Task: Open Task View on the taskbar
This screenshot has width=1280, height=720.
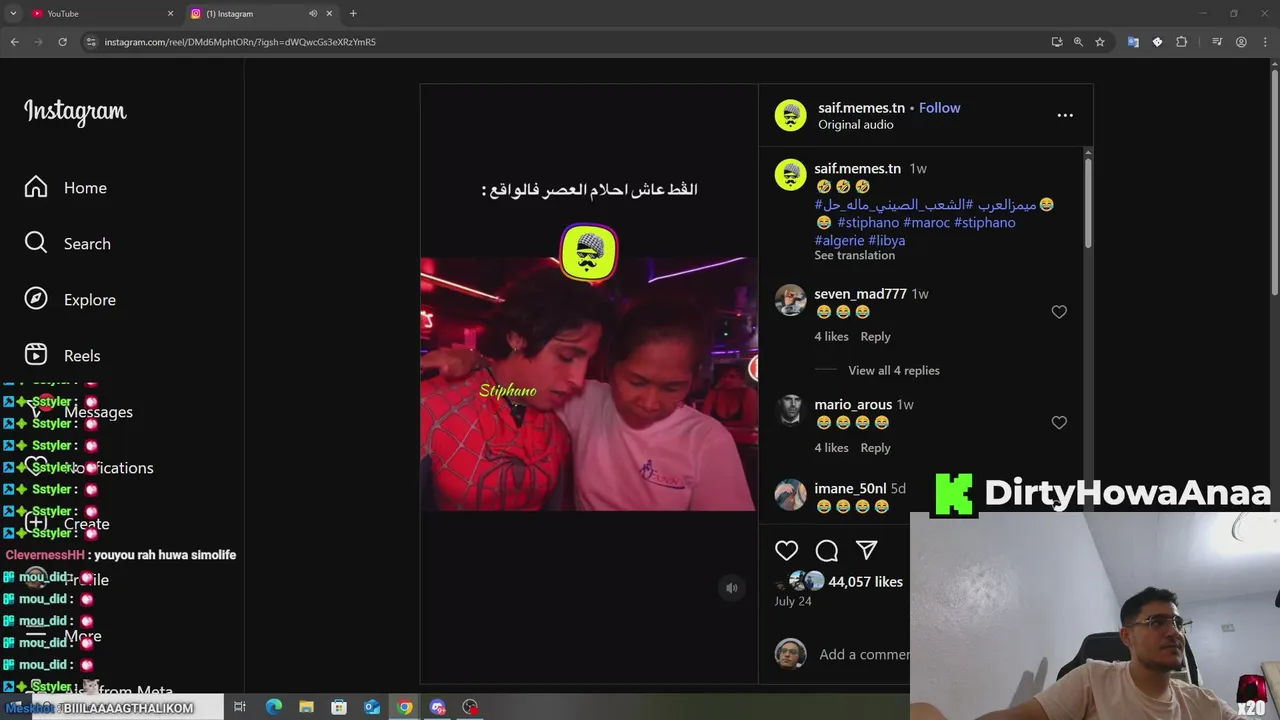Action: point(240,707)
